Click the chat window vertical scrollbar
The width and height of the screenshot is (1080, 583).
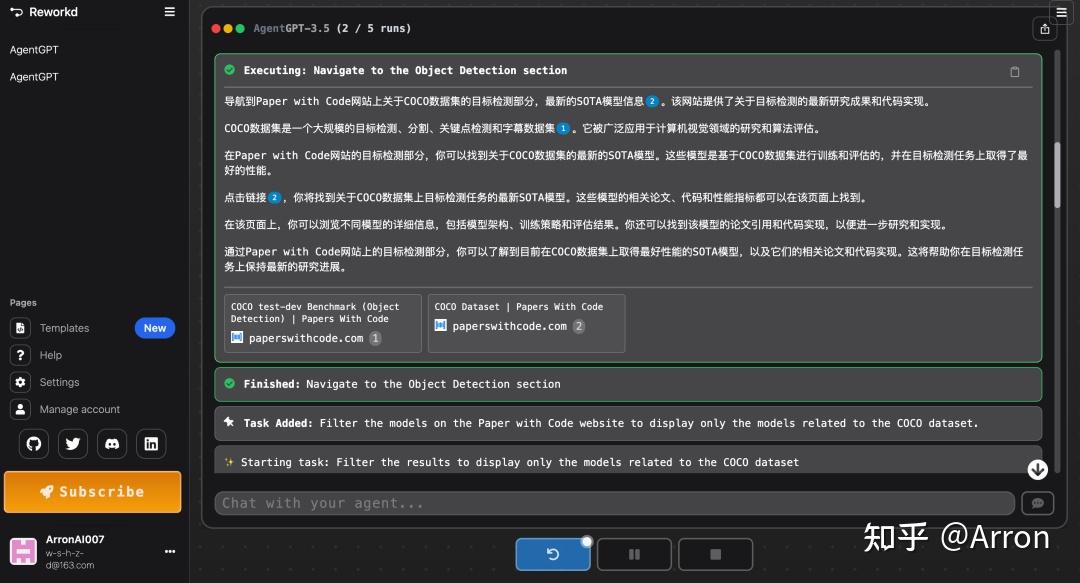click(x=1057, y=175)
